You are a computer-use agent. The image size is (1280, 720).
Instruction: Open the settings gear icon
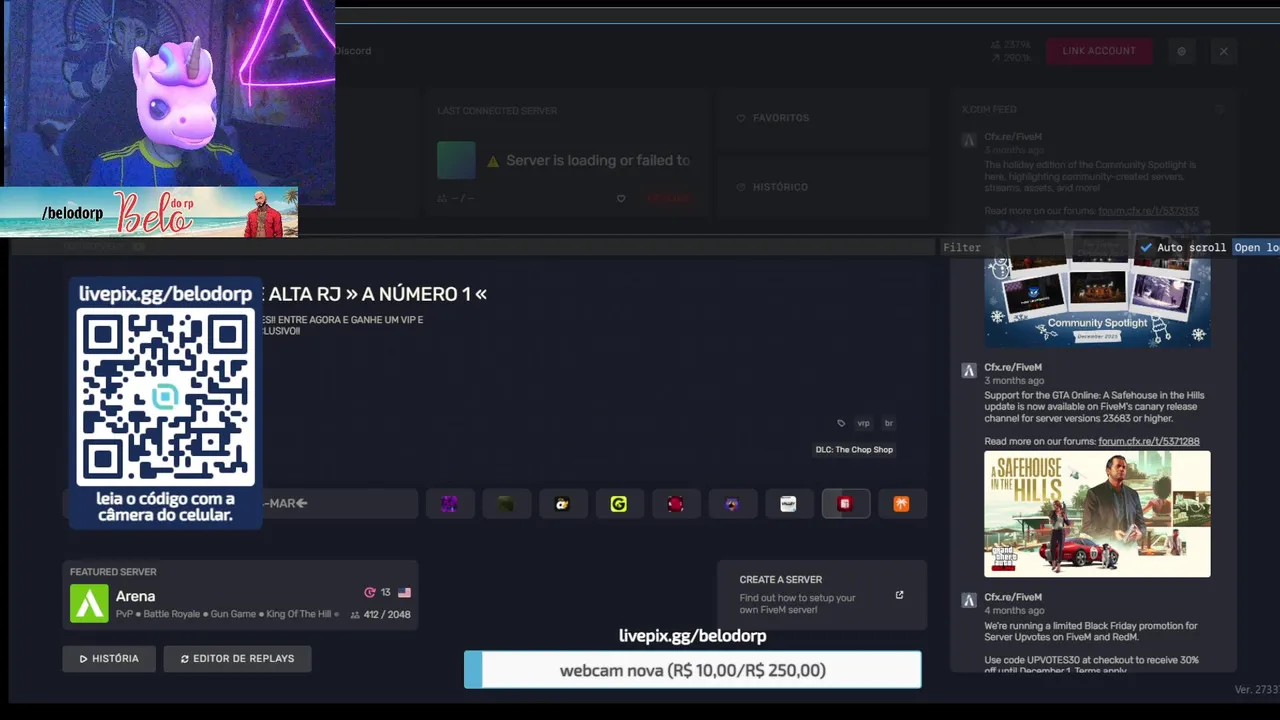[1181, 51]
